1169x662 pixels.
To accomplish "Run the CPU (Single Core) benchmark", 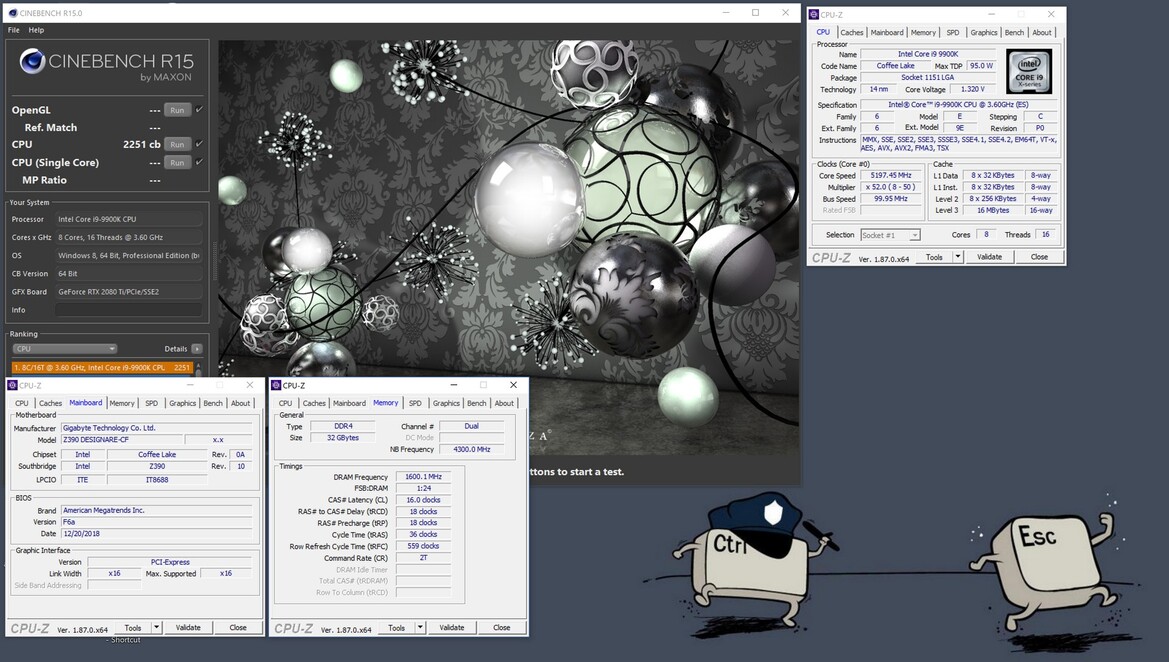I will (x=177, y=163).
